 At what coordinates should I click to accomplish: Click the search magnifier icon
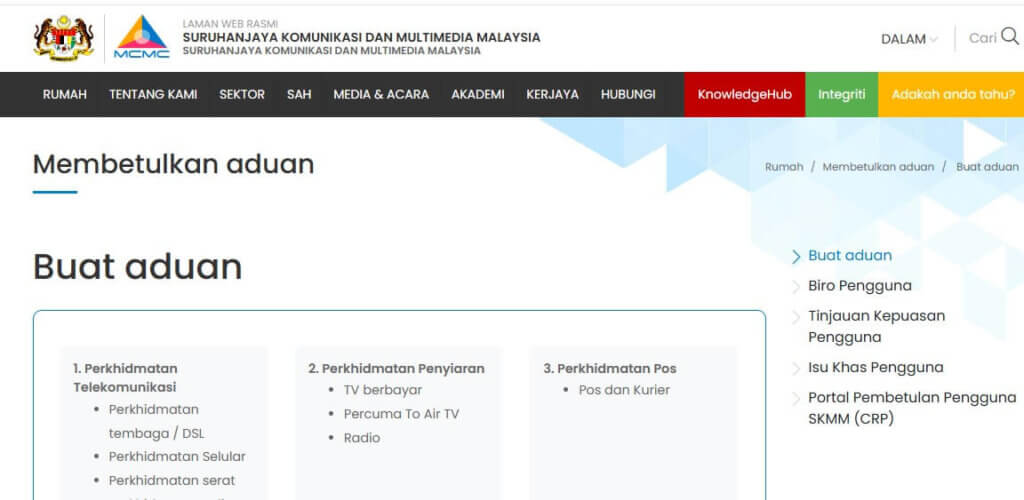[x=1010, y=37]
